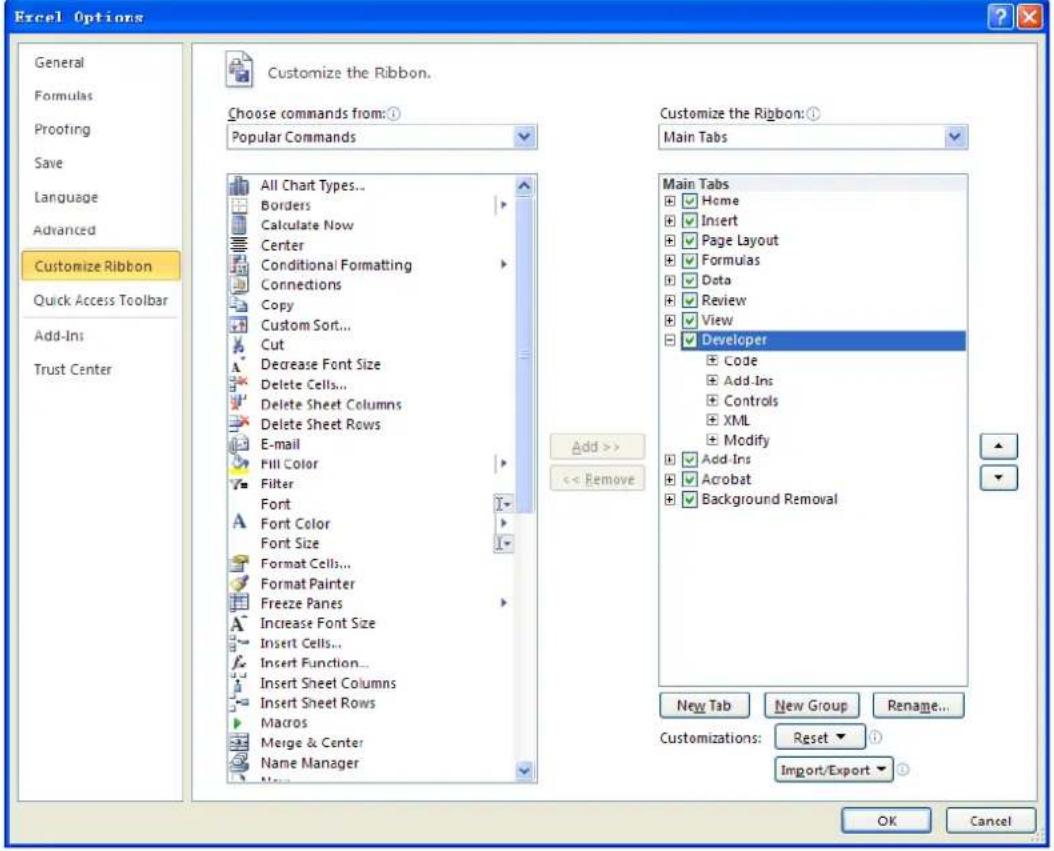
Task: Expand the XML group node
Action: tap(713, 420)
